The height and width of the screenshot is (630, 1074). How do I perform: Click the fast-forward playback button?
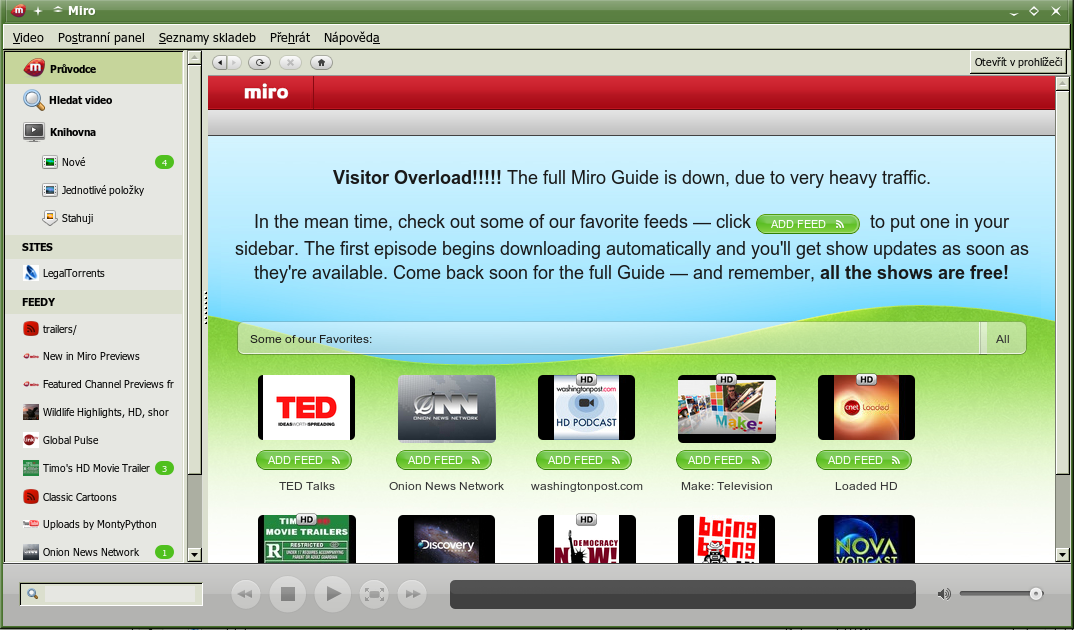tap(412, 594)
